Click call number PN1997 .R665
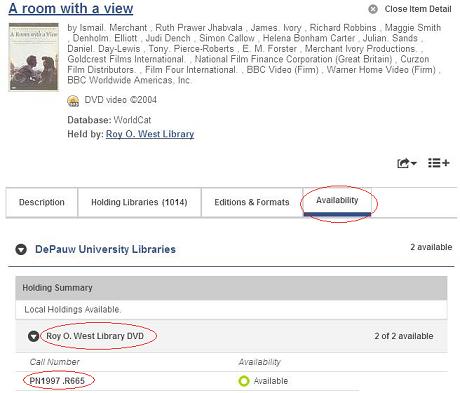This screenshot has width=460, height=393. coord(57,381)
